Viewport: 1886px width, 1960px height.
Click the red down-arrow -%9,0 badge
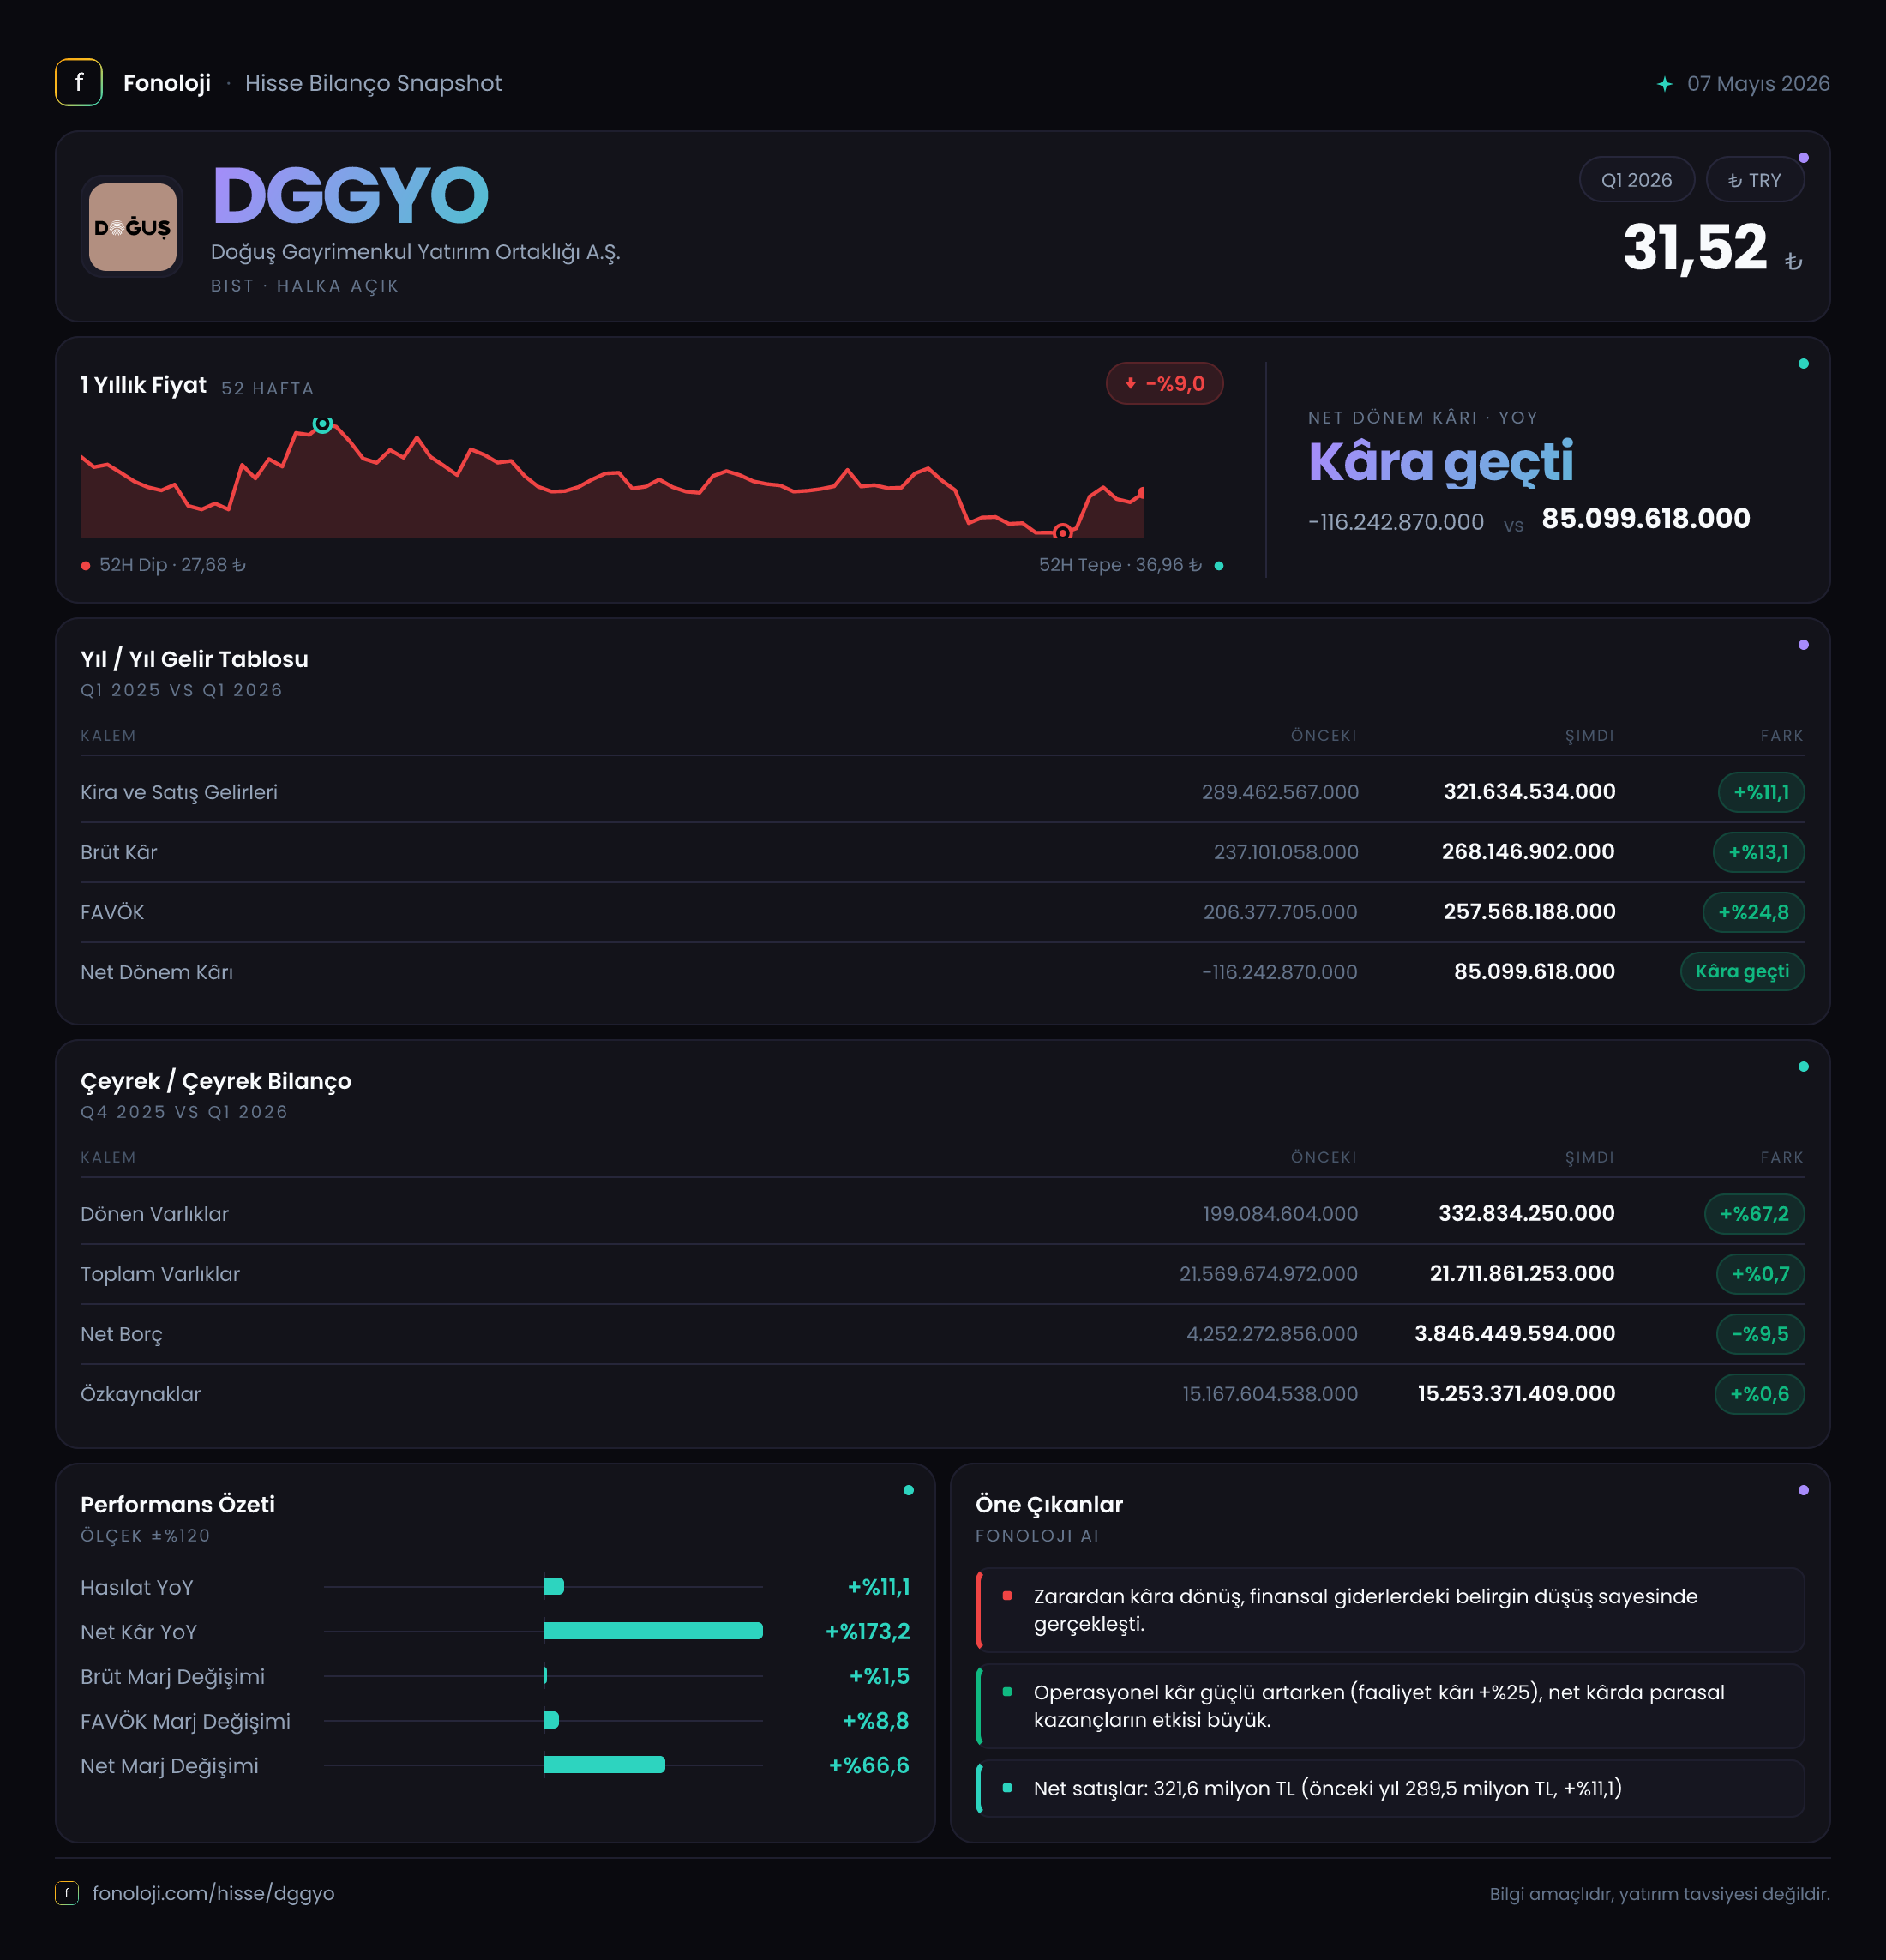[x=1164, y=384]
